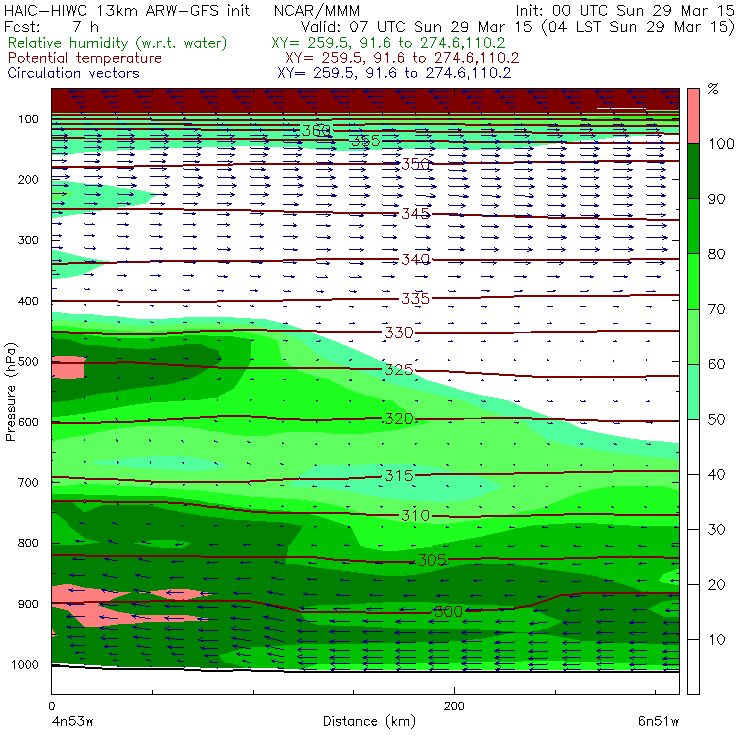This screenshot has width=740, height=740.
Task: Click the 300 pressure axis tick label
Action: coord(28,240)
